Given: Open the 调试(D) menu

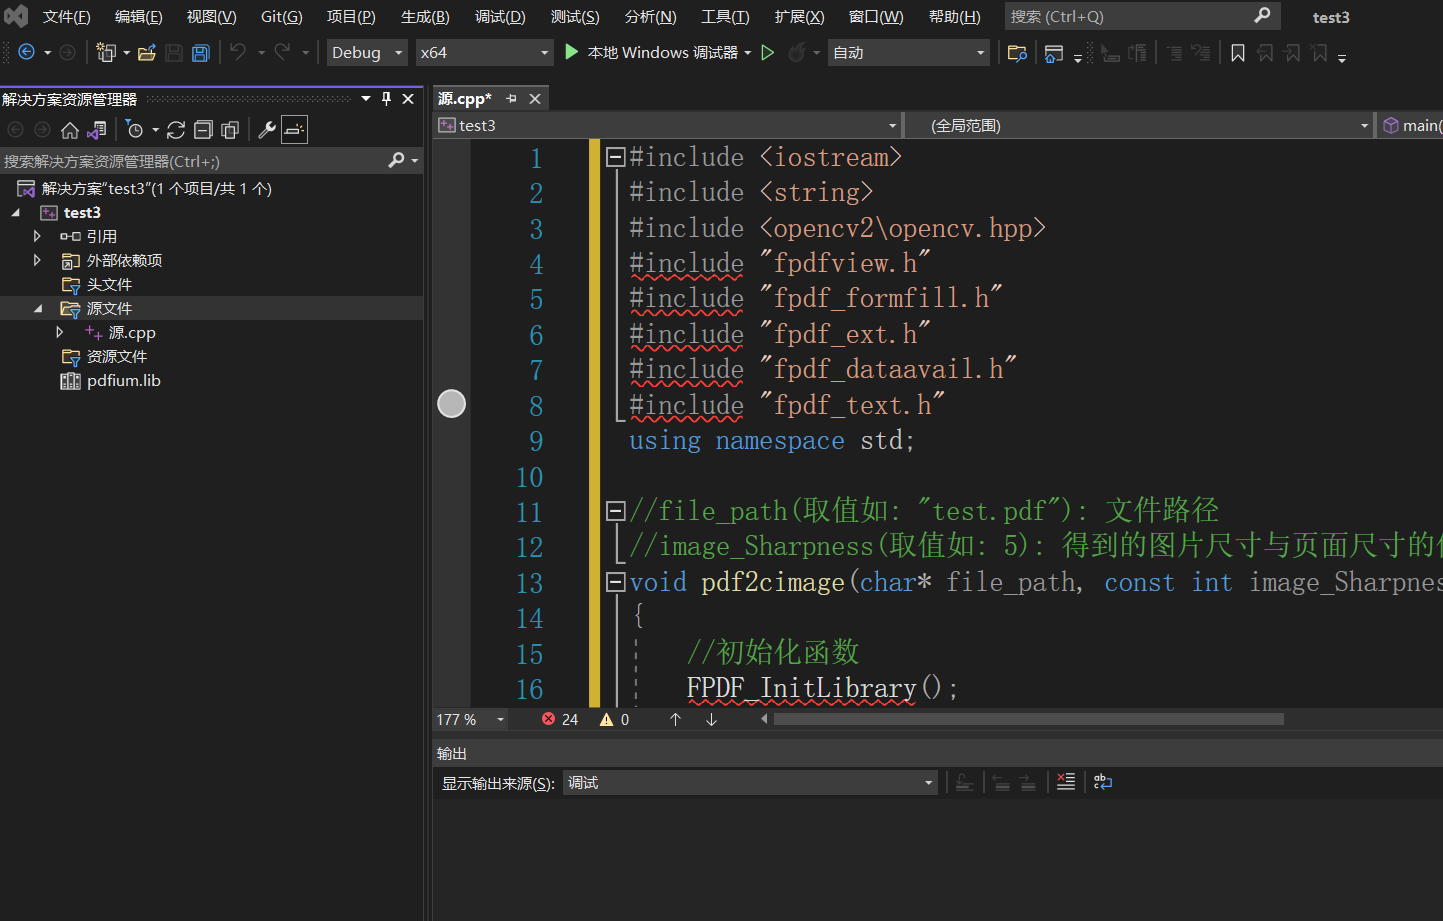Looking at the screenshot, I should point(500,17).
